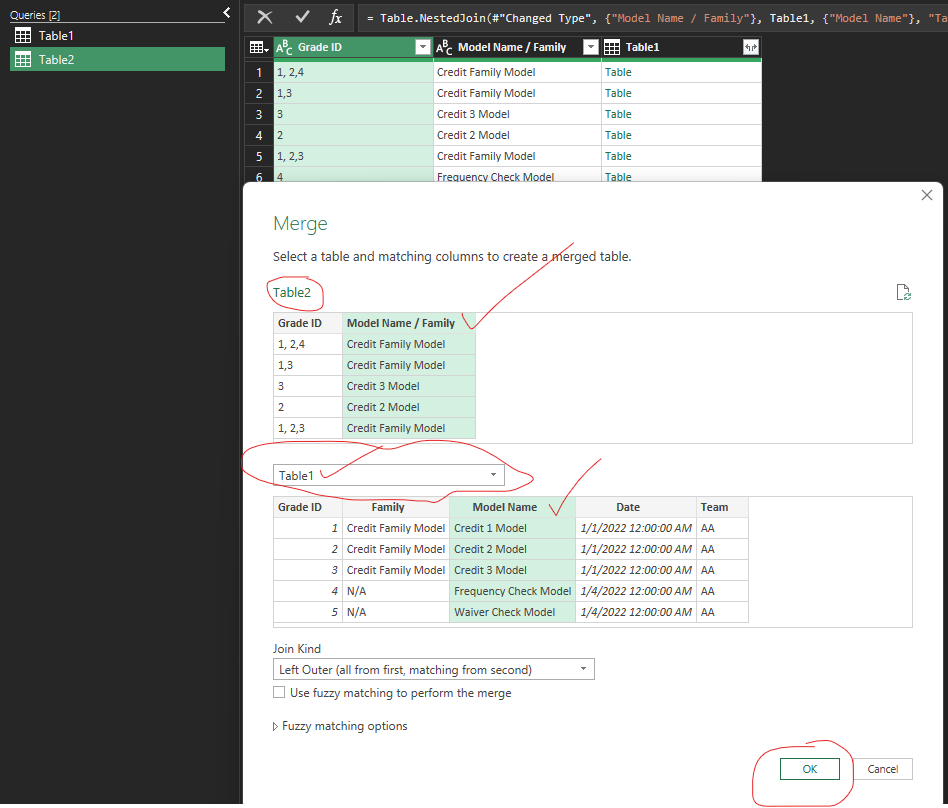Click the formula bar confirm checkmark icon
Viewport: 948px width, 808px height.
pos(302,17)
